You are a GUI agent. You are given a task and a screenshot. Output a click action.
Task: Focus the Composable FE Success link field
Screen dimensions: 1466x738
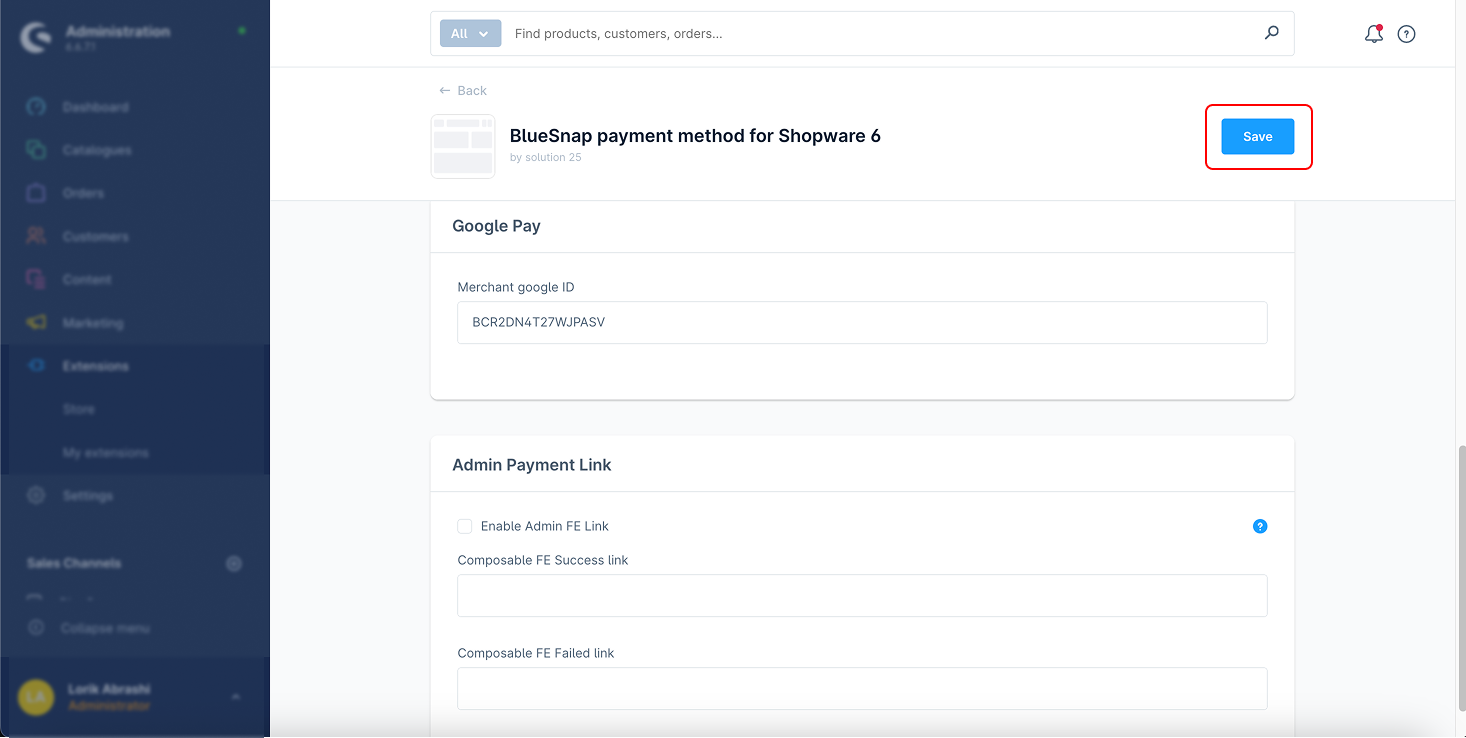click(861, 596)
